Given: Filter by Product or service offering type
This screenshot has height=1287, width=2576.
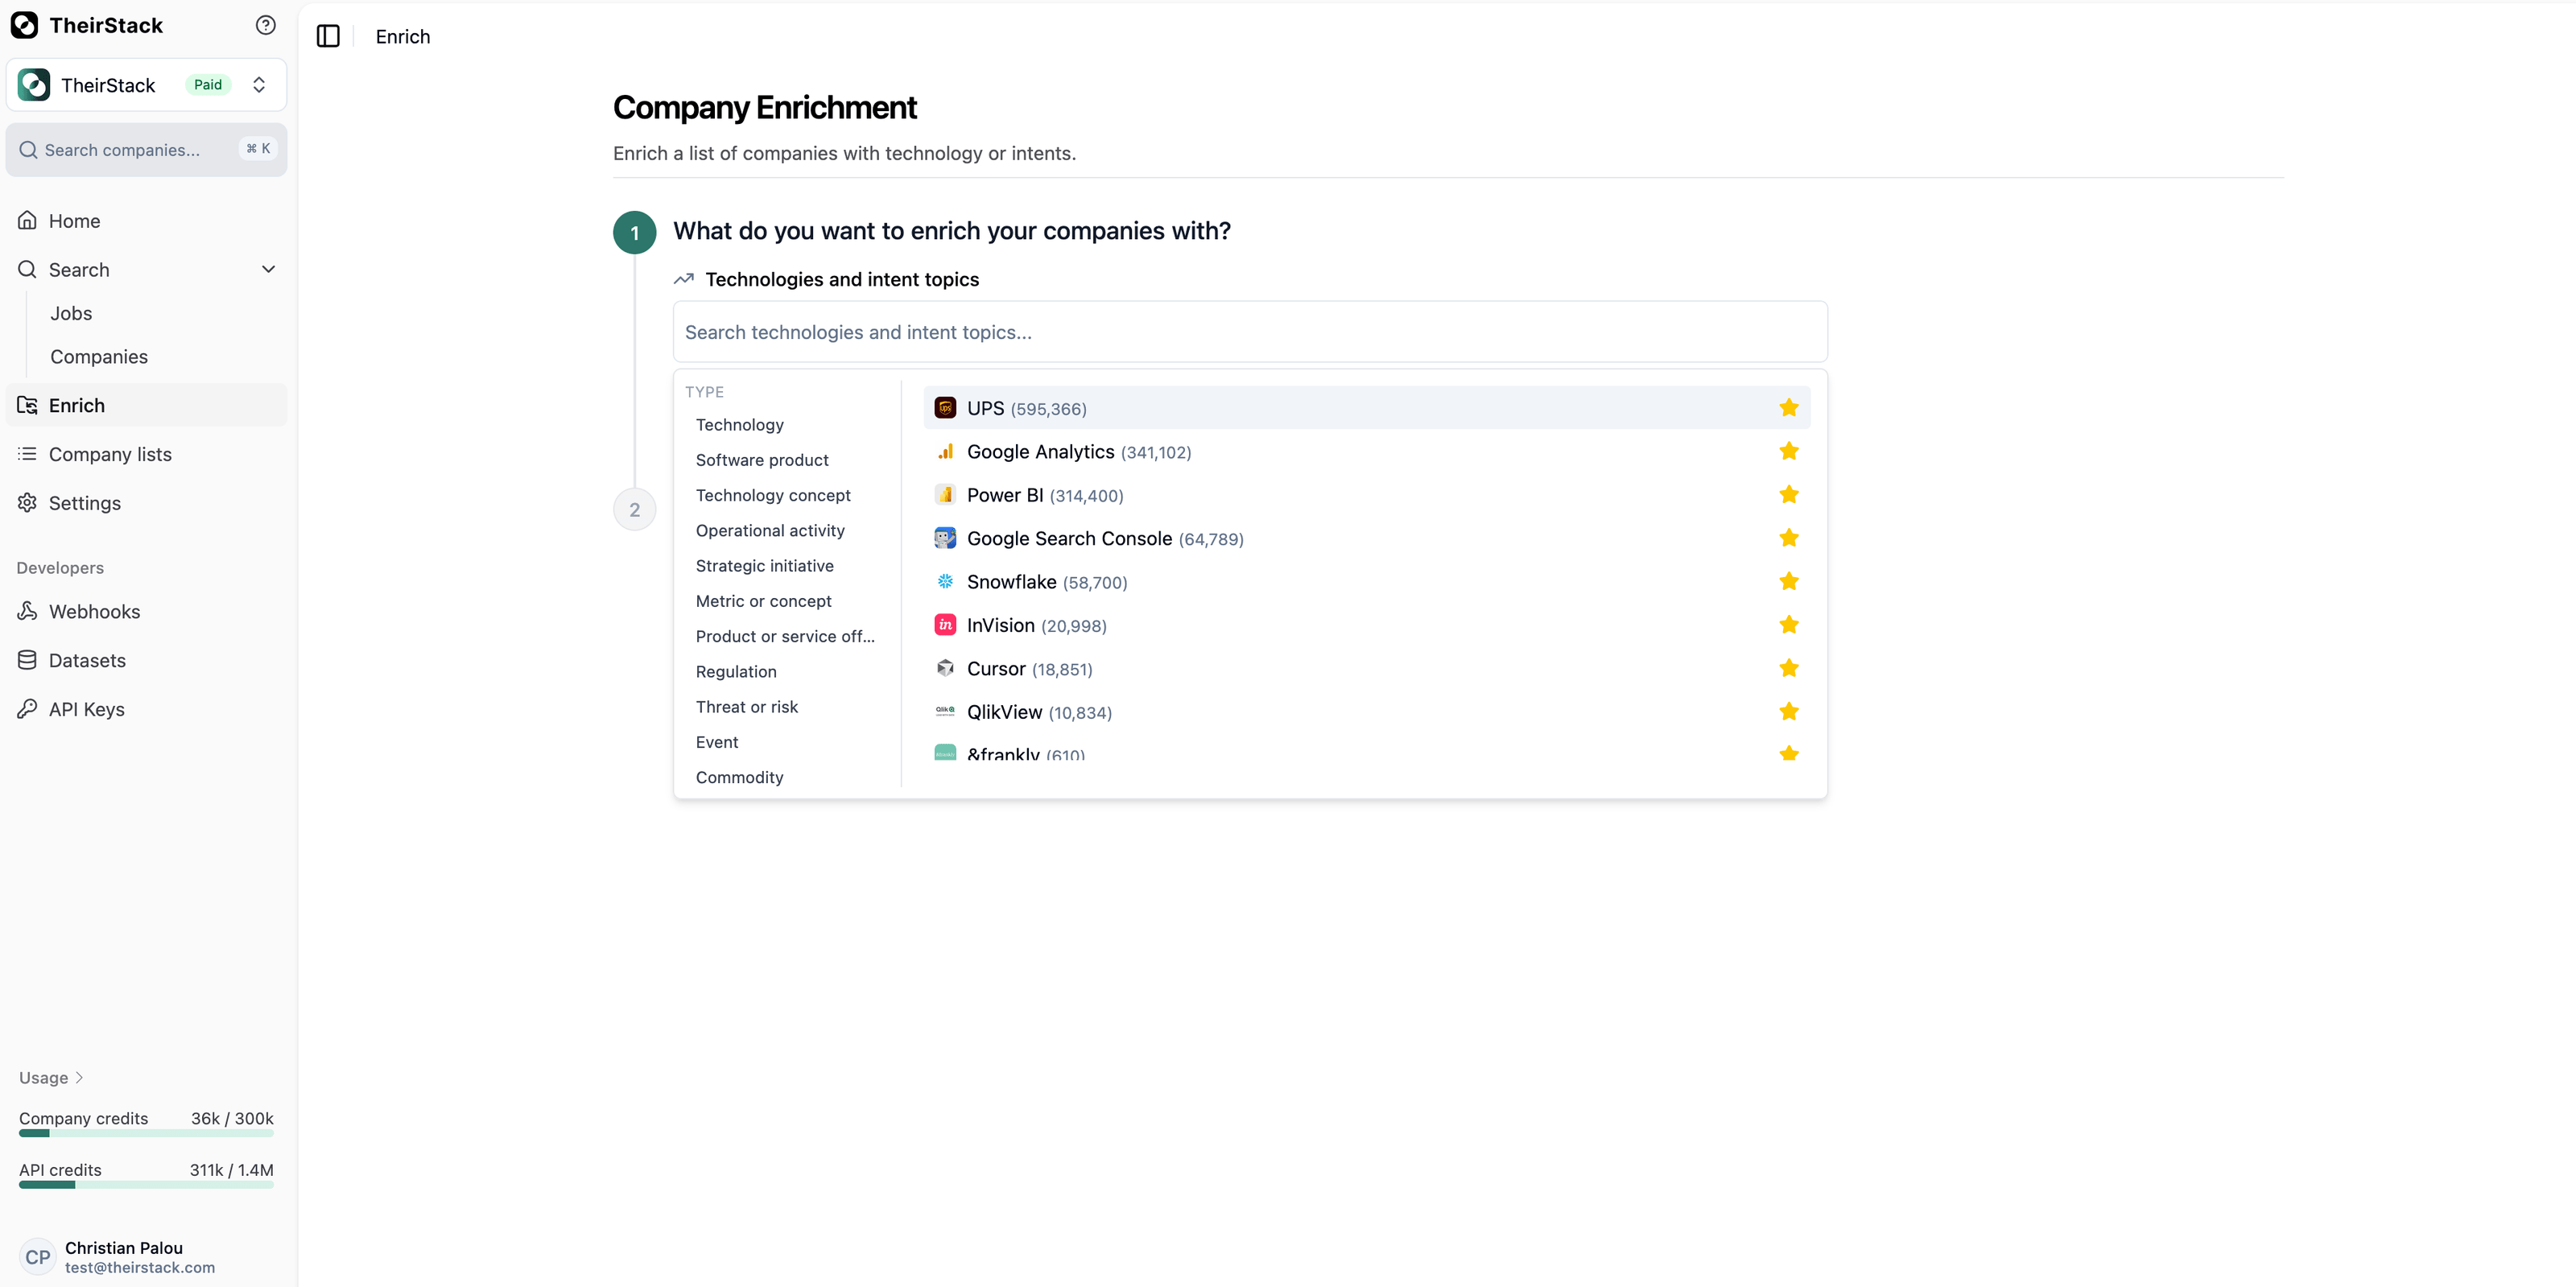Looking at the screenshot, I should pos(785,636).
